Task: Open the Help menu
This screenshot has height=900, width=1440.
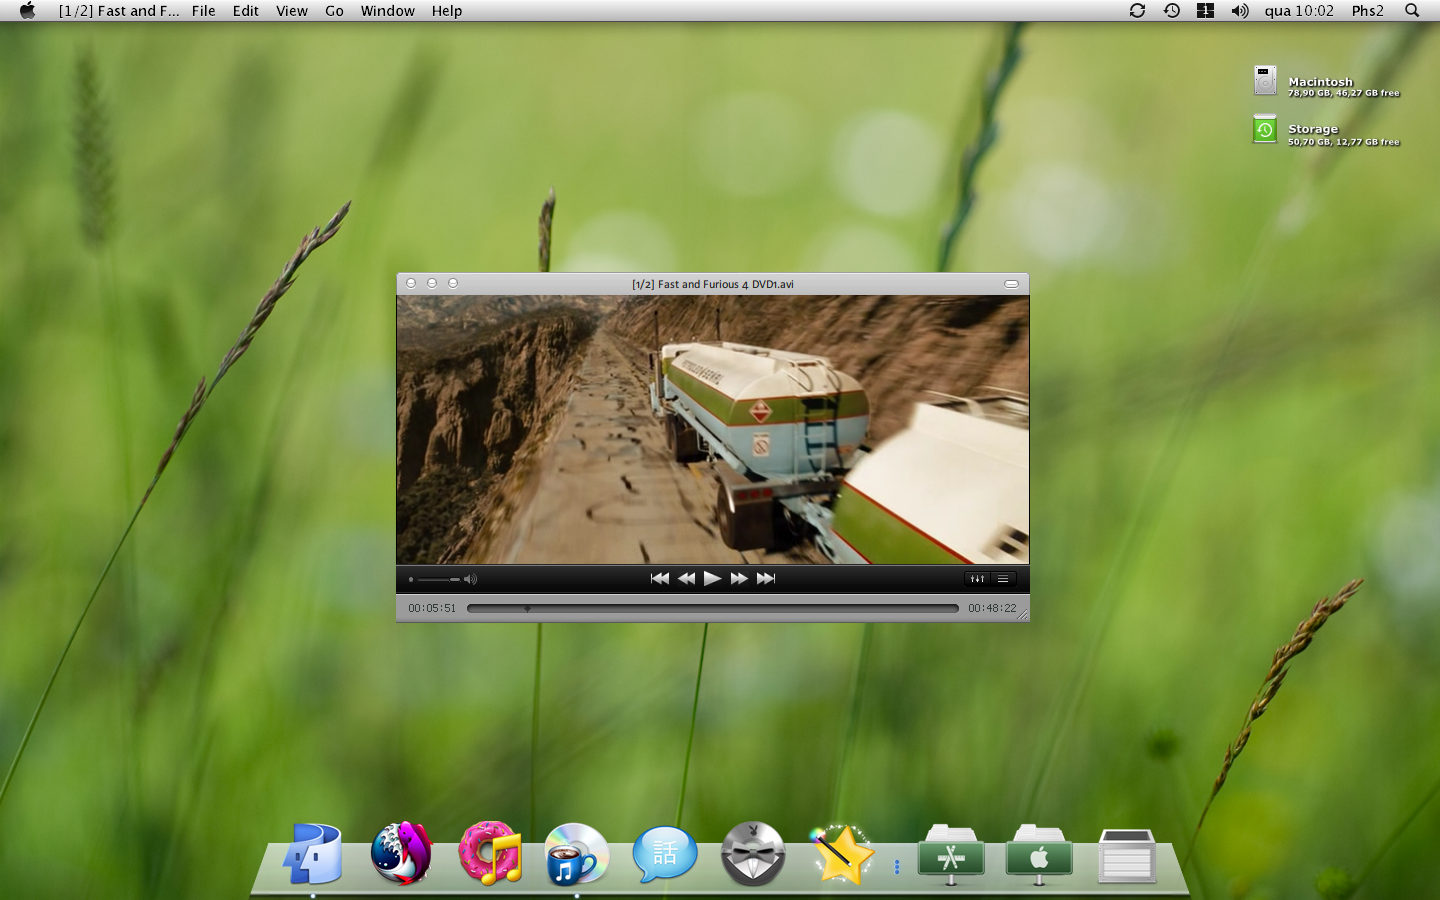Action: coord(447,11)
